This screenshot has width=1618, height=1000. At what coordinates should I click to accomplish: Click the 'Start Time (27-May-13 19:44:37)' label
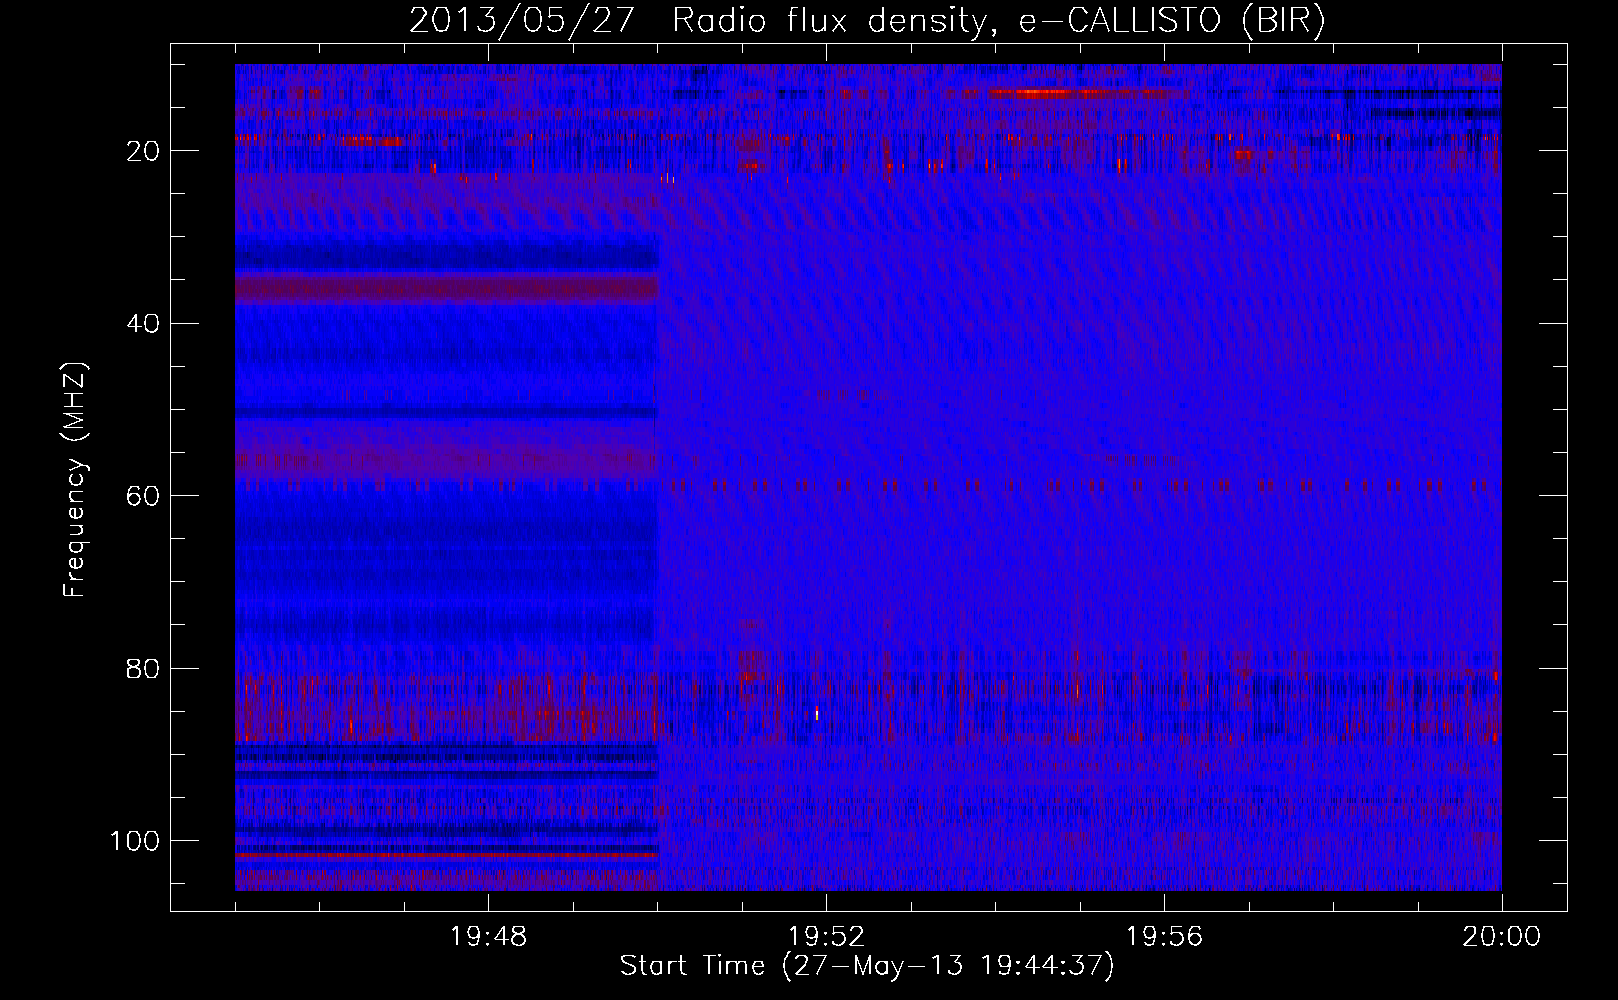click(867, 966)
